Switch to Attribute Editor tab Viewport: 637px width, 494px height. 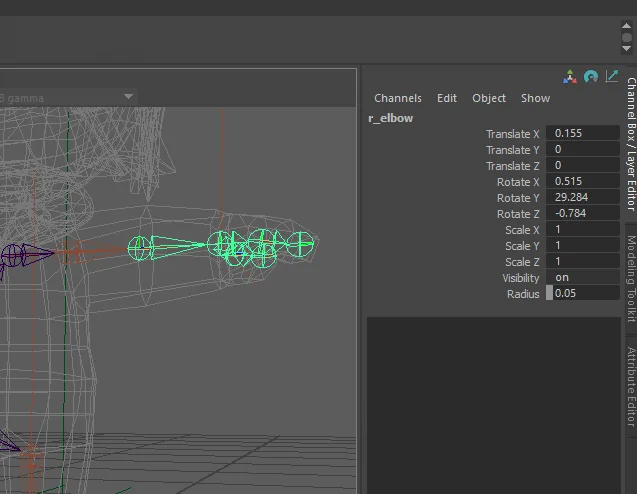pos(631,386)
